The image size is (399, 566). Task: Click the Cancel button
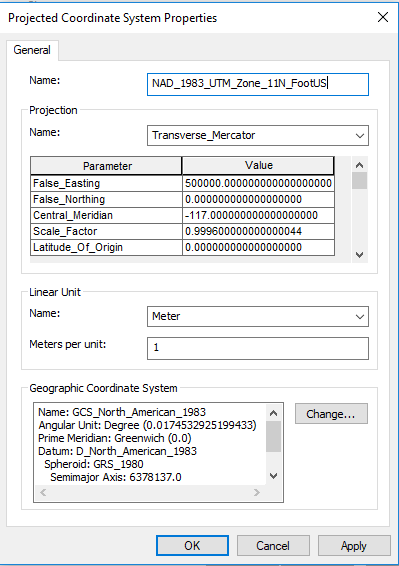click(x=273, y=545)
